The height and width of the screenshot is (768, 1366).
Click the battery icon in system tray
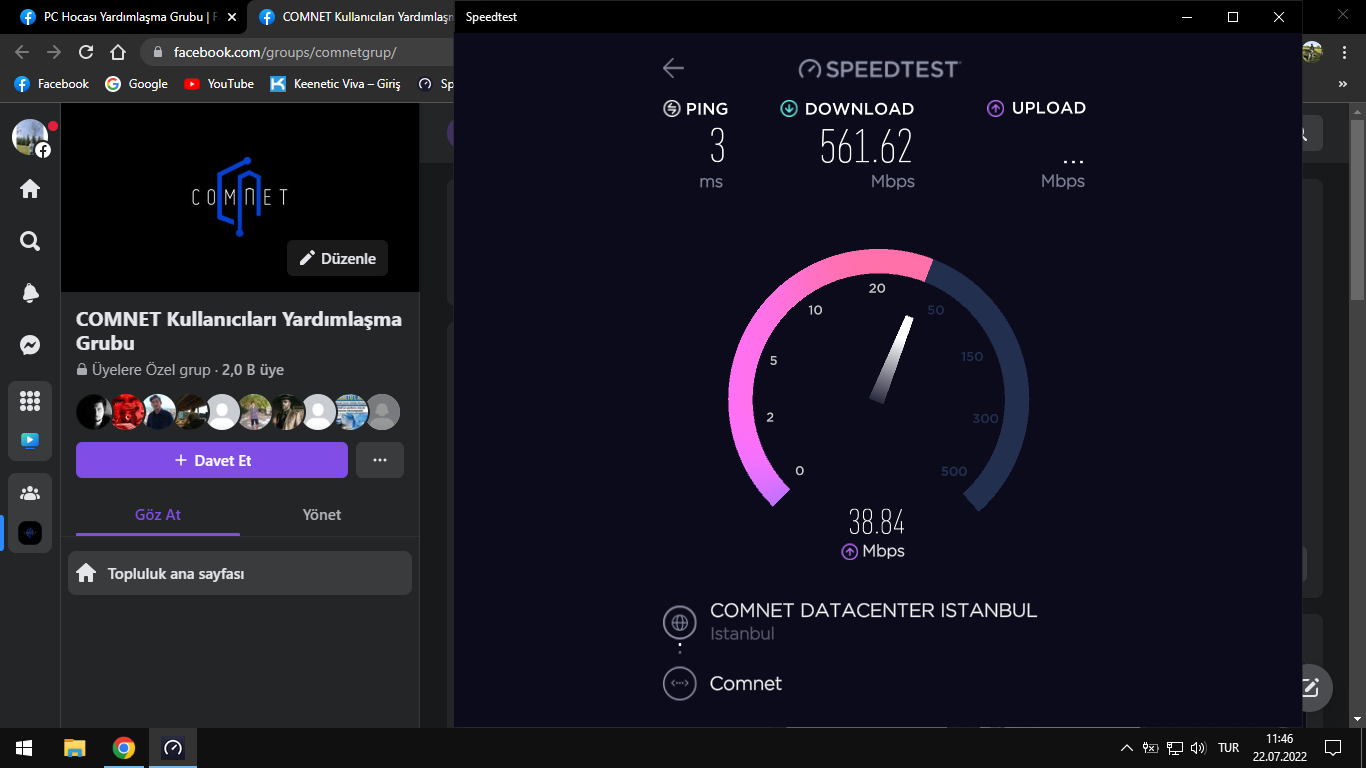pos(1151,748)
